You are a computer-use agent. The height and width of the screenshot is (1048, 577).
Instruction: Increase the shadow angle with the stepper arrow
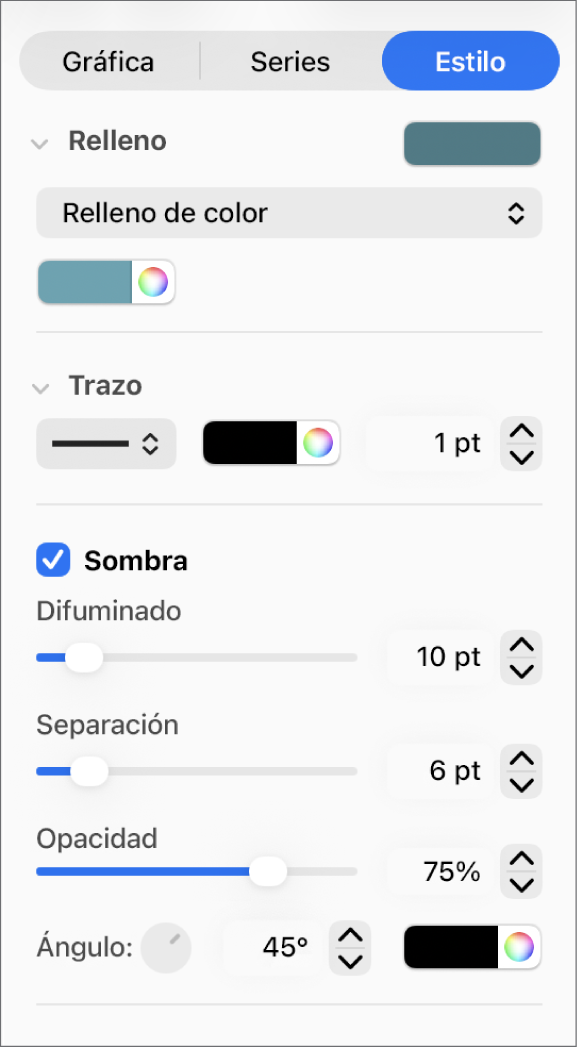(350, 936)
